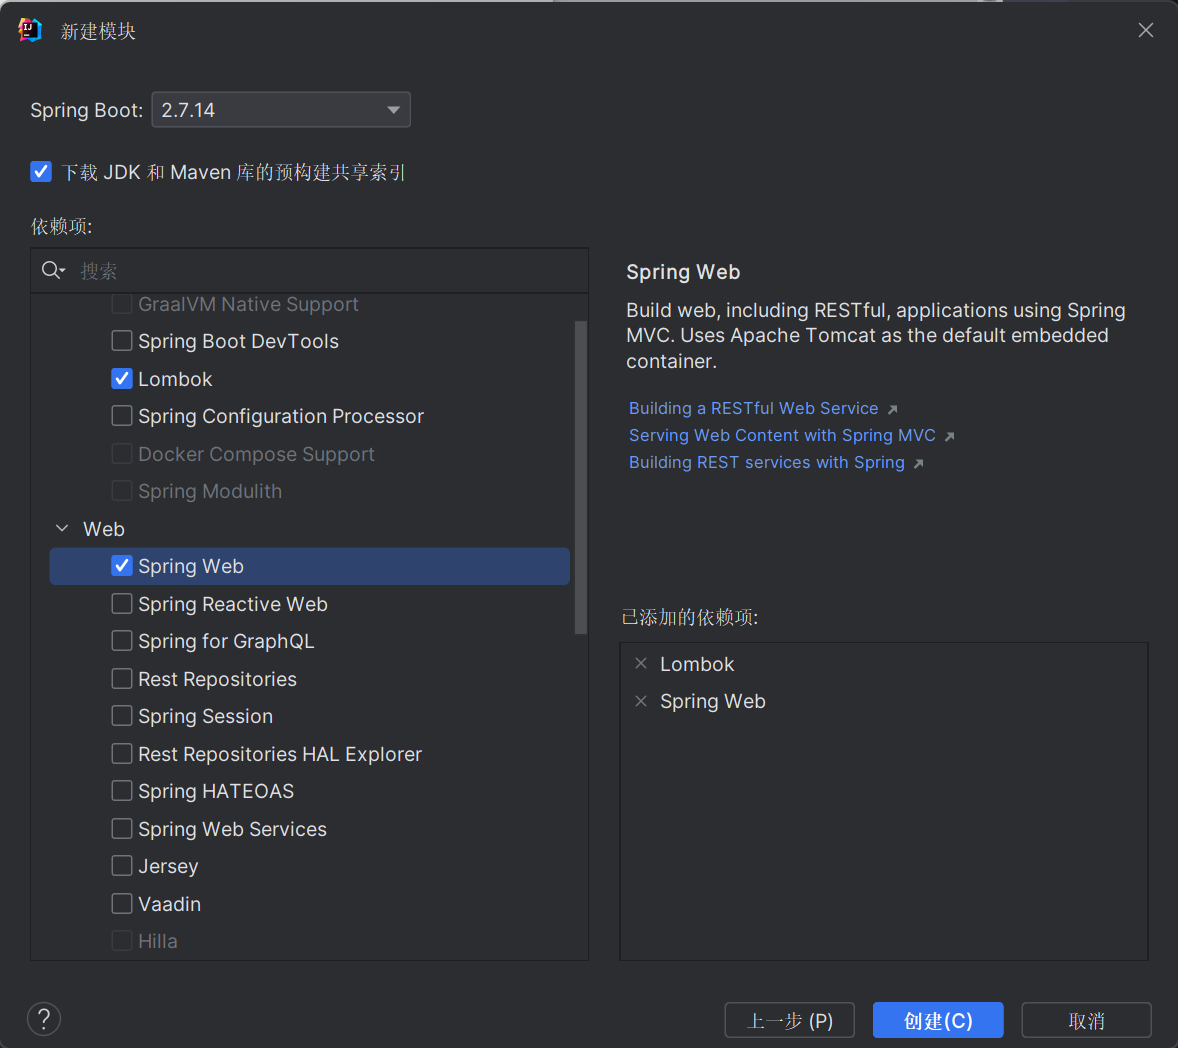Click the help question mark button

[44, 1019]
